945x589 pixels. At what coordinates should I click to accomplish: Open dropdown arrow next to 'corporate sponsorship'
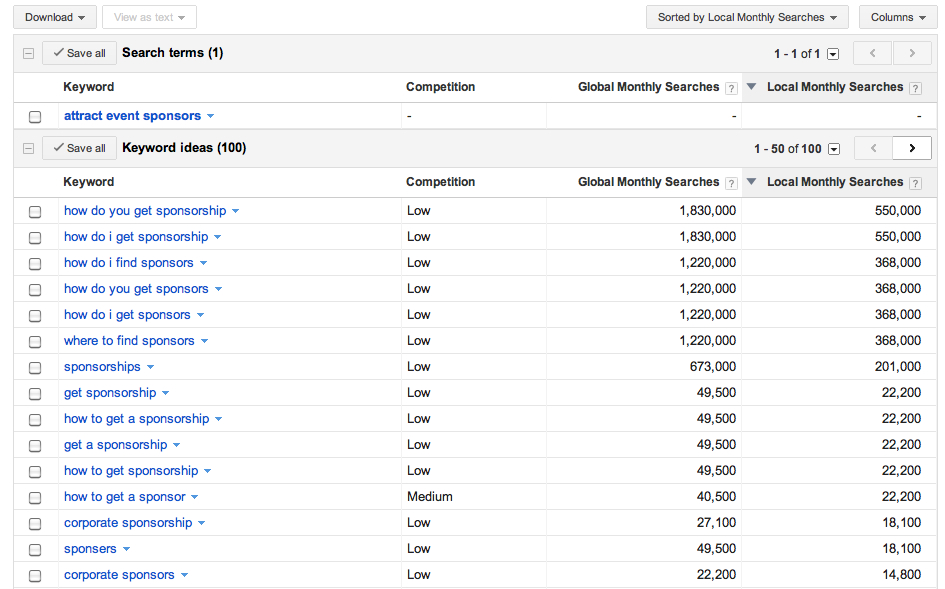point(201,523)
